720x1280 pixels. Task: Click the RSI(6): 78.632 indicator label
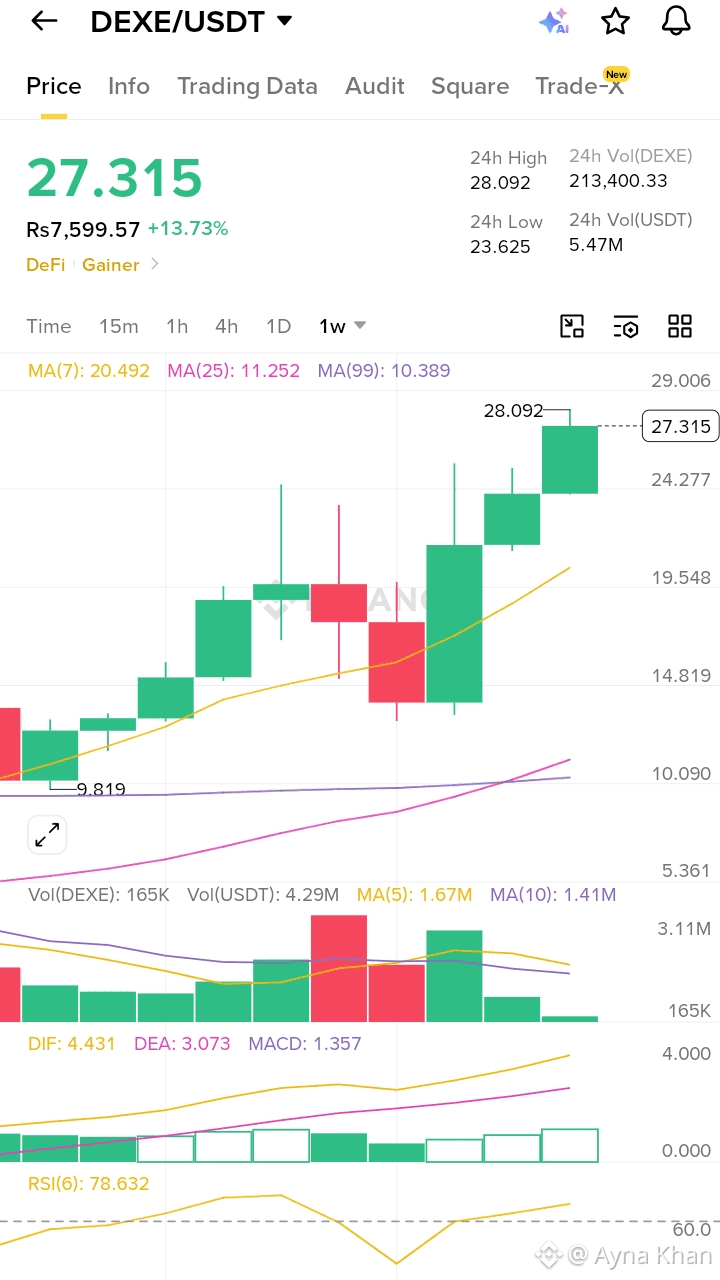coord(89,1184)
